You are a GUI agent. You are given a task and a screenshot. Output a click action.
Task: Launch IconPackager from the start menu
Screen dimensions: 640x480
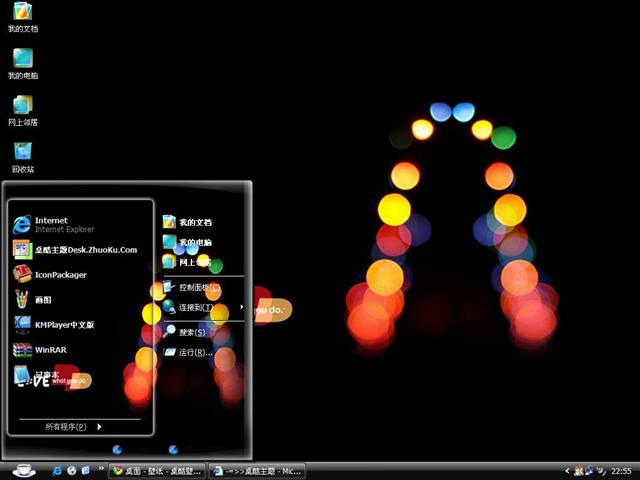click(x=58, y=275)
